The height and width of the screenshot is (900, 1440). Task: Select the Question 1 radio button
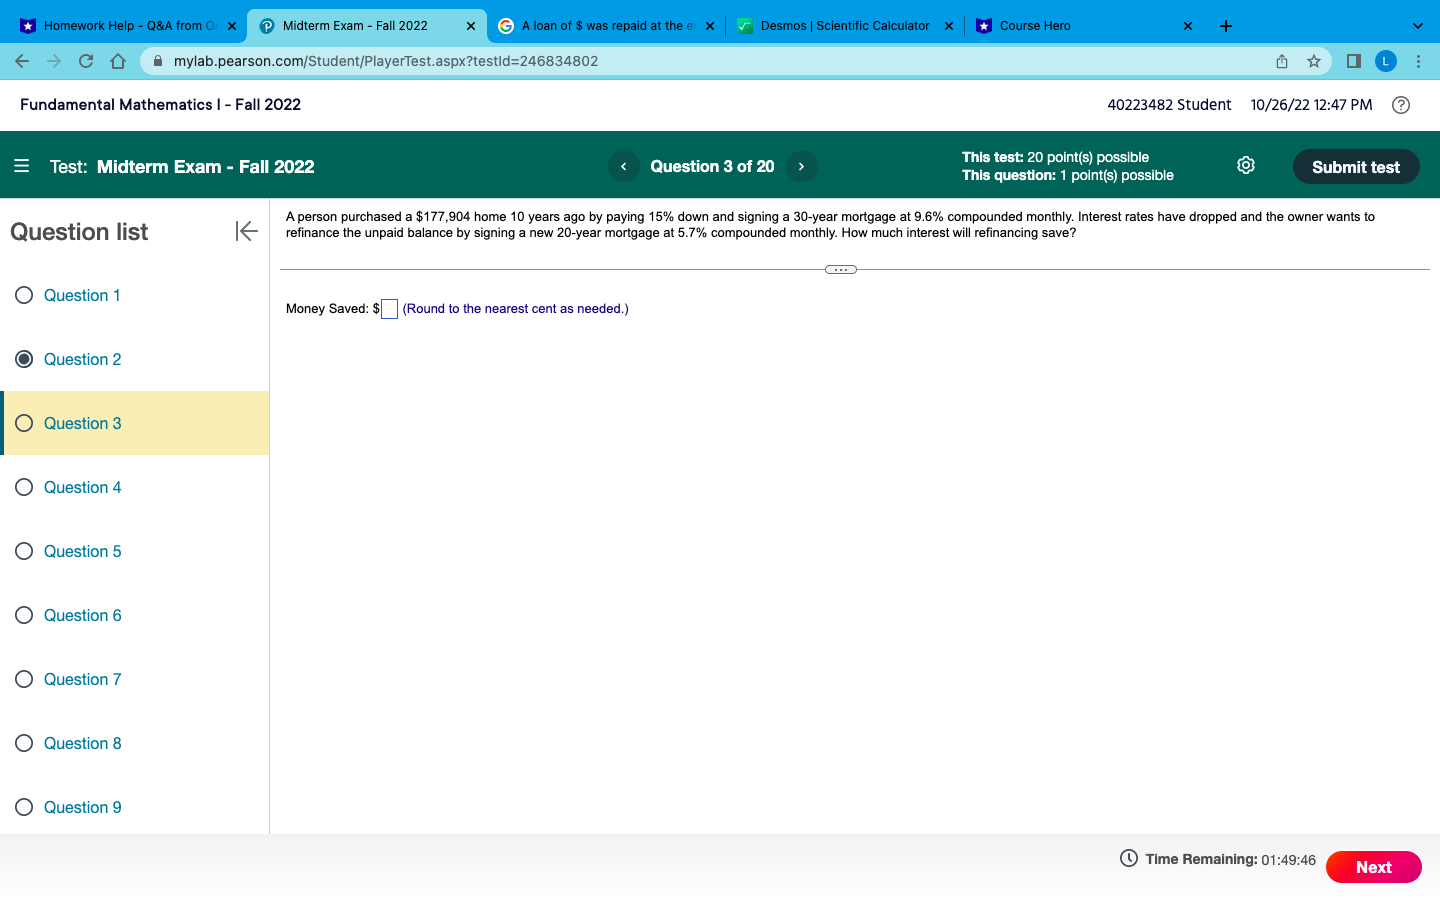(x=24, y=295)
